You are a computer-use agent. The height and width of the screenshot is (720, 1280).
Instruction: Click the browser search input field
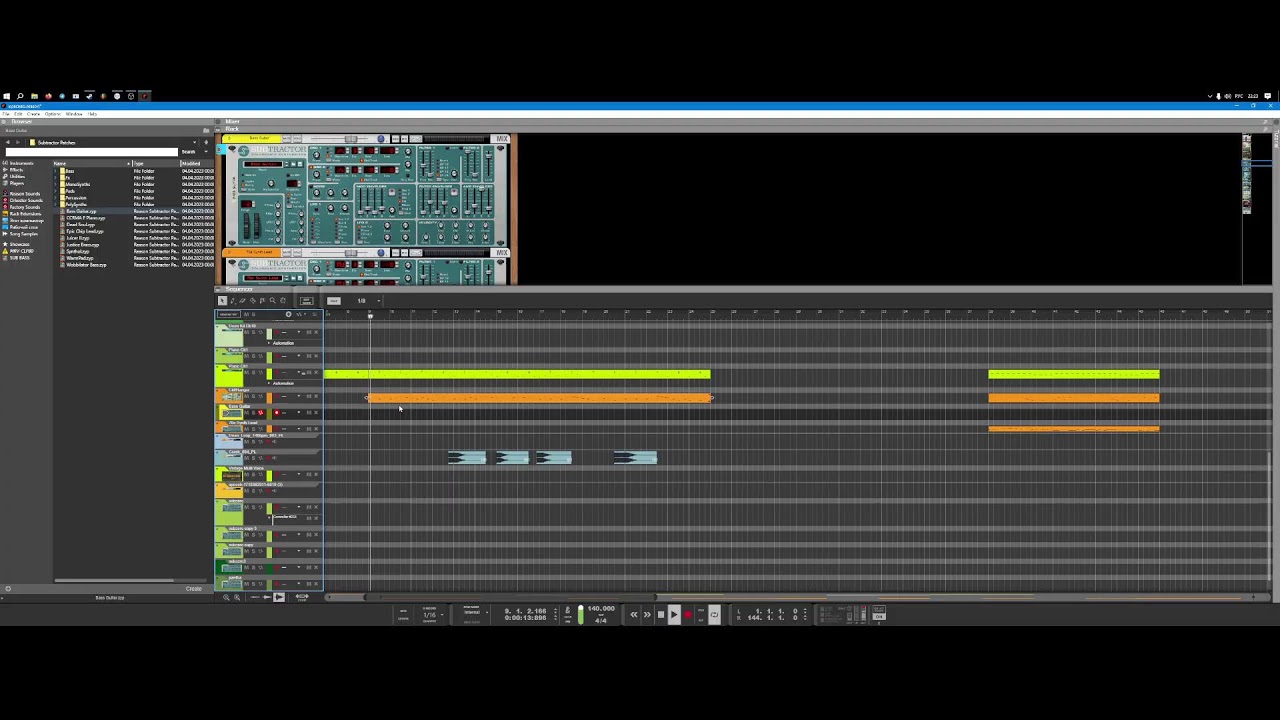[x=93, y=152]
